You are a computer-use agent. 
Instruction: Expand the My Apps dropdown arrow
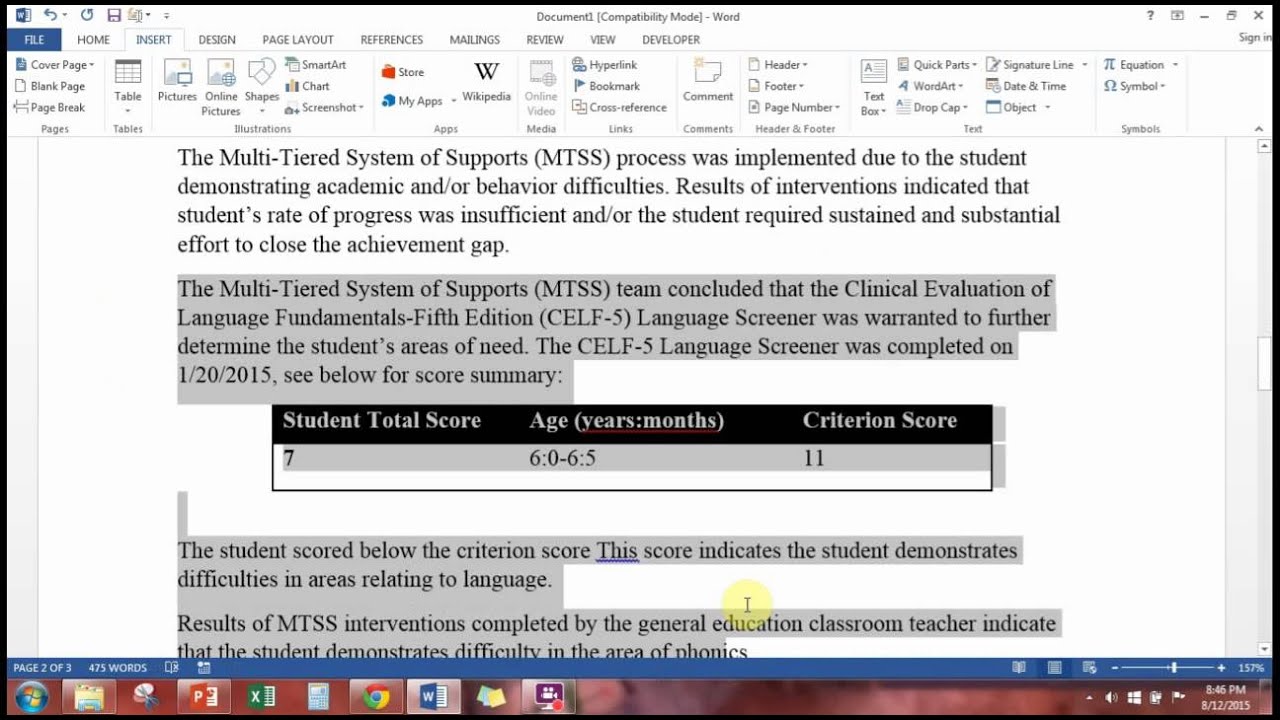(453, 101)
